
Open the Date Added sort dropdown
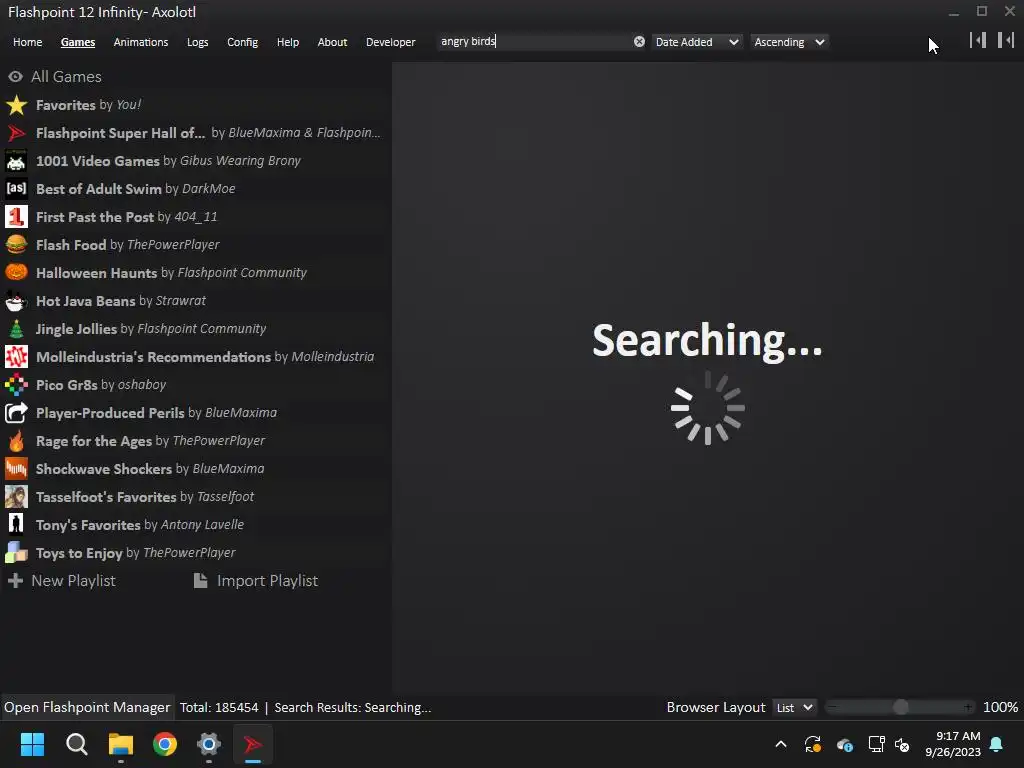pos(697,42)
